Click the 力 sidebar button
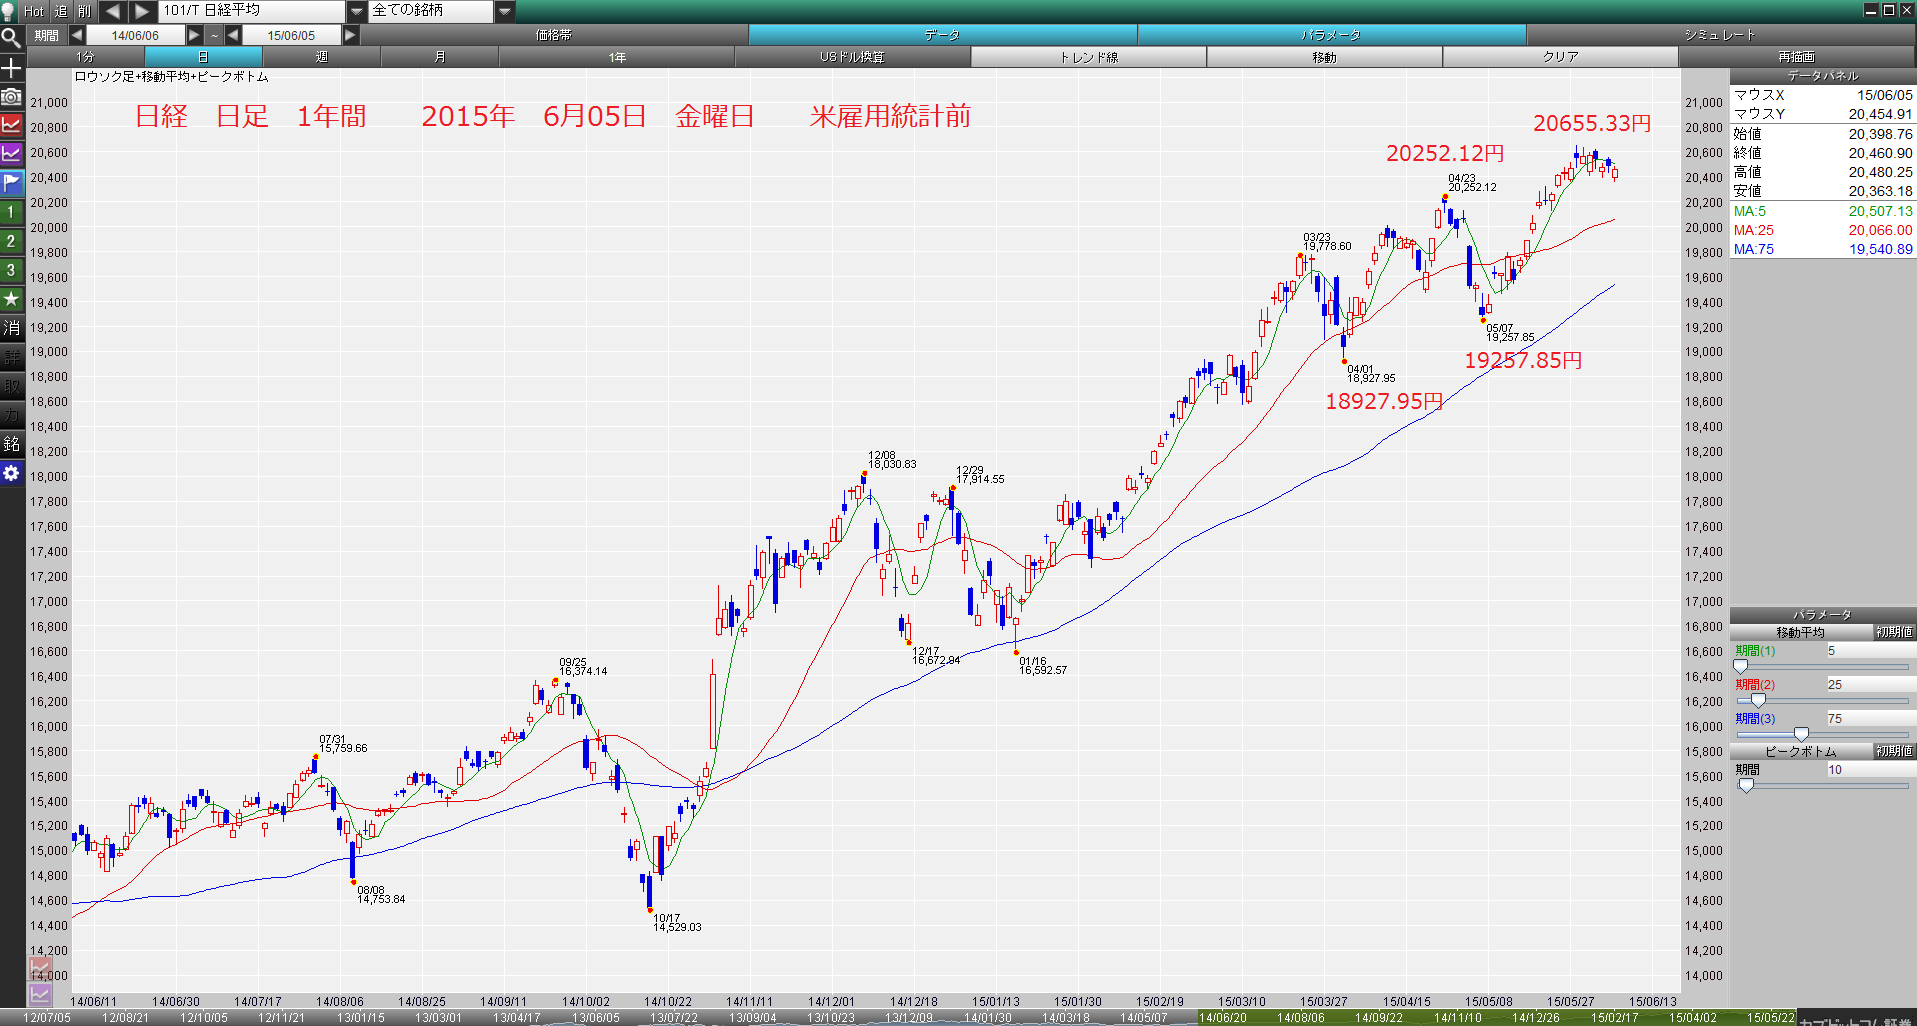1917x1026 pixels. pyautogui.click(x=11, y=415)
